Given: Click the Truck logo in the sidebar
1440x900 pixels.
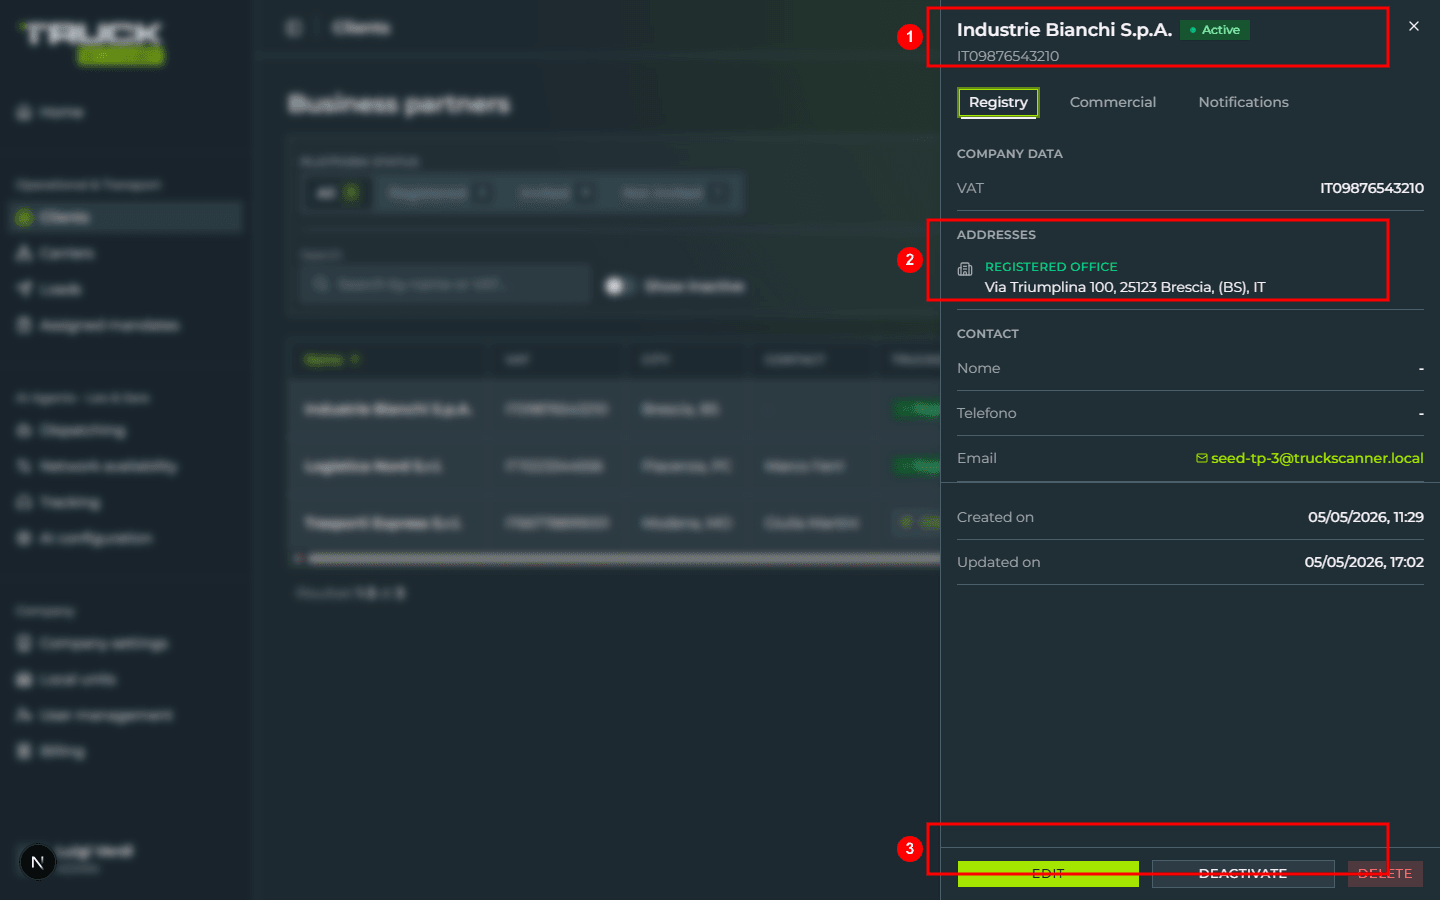Looking at the screenshot, I should pyautogui.click(x=92, y=44).
